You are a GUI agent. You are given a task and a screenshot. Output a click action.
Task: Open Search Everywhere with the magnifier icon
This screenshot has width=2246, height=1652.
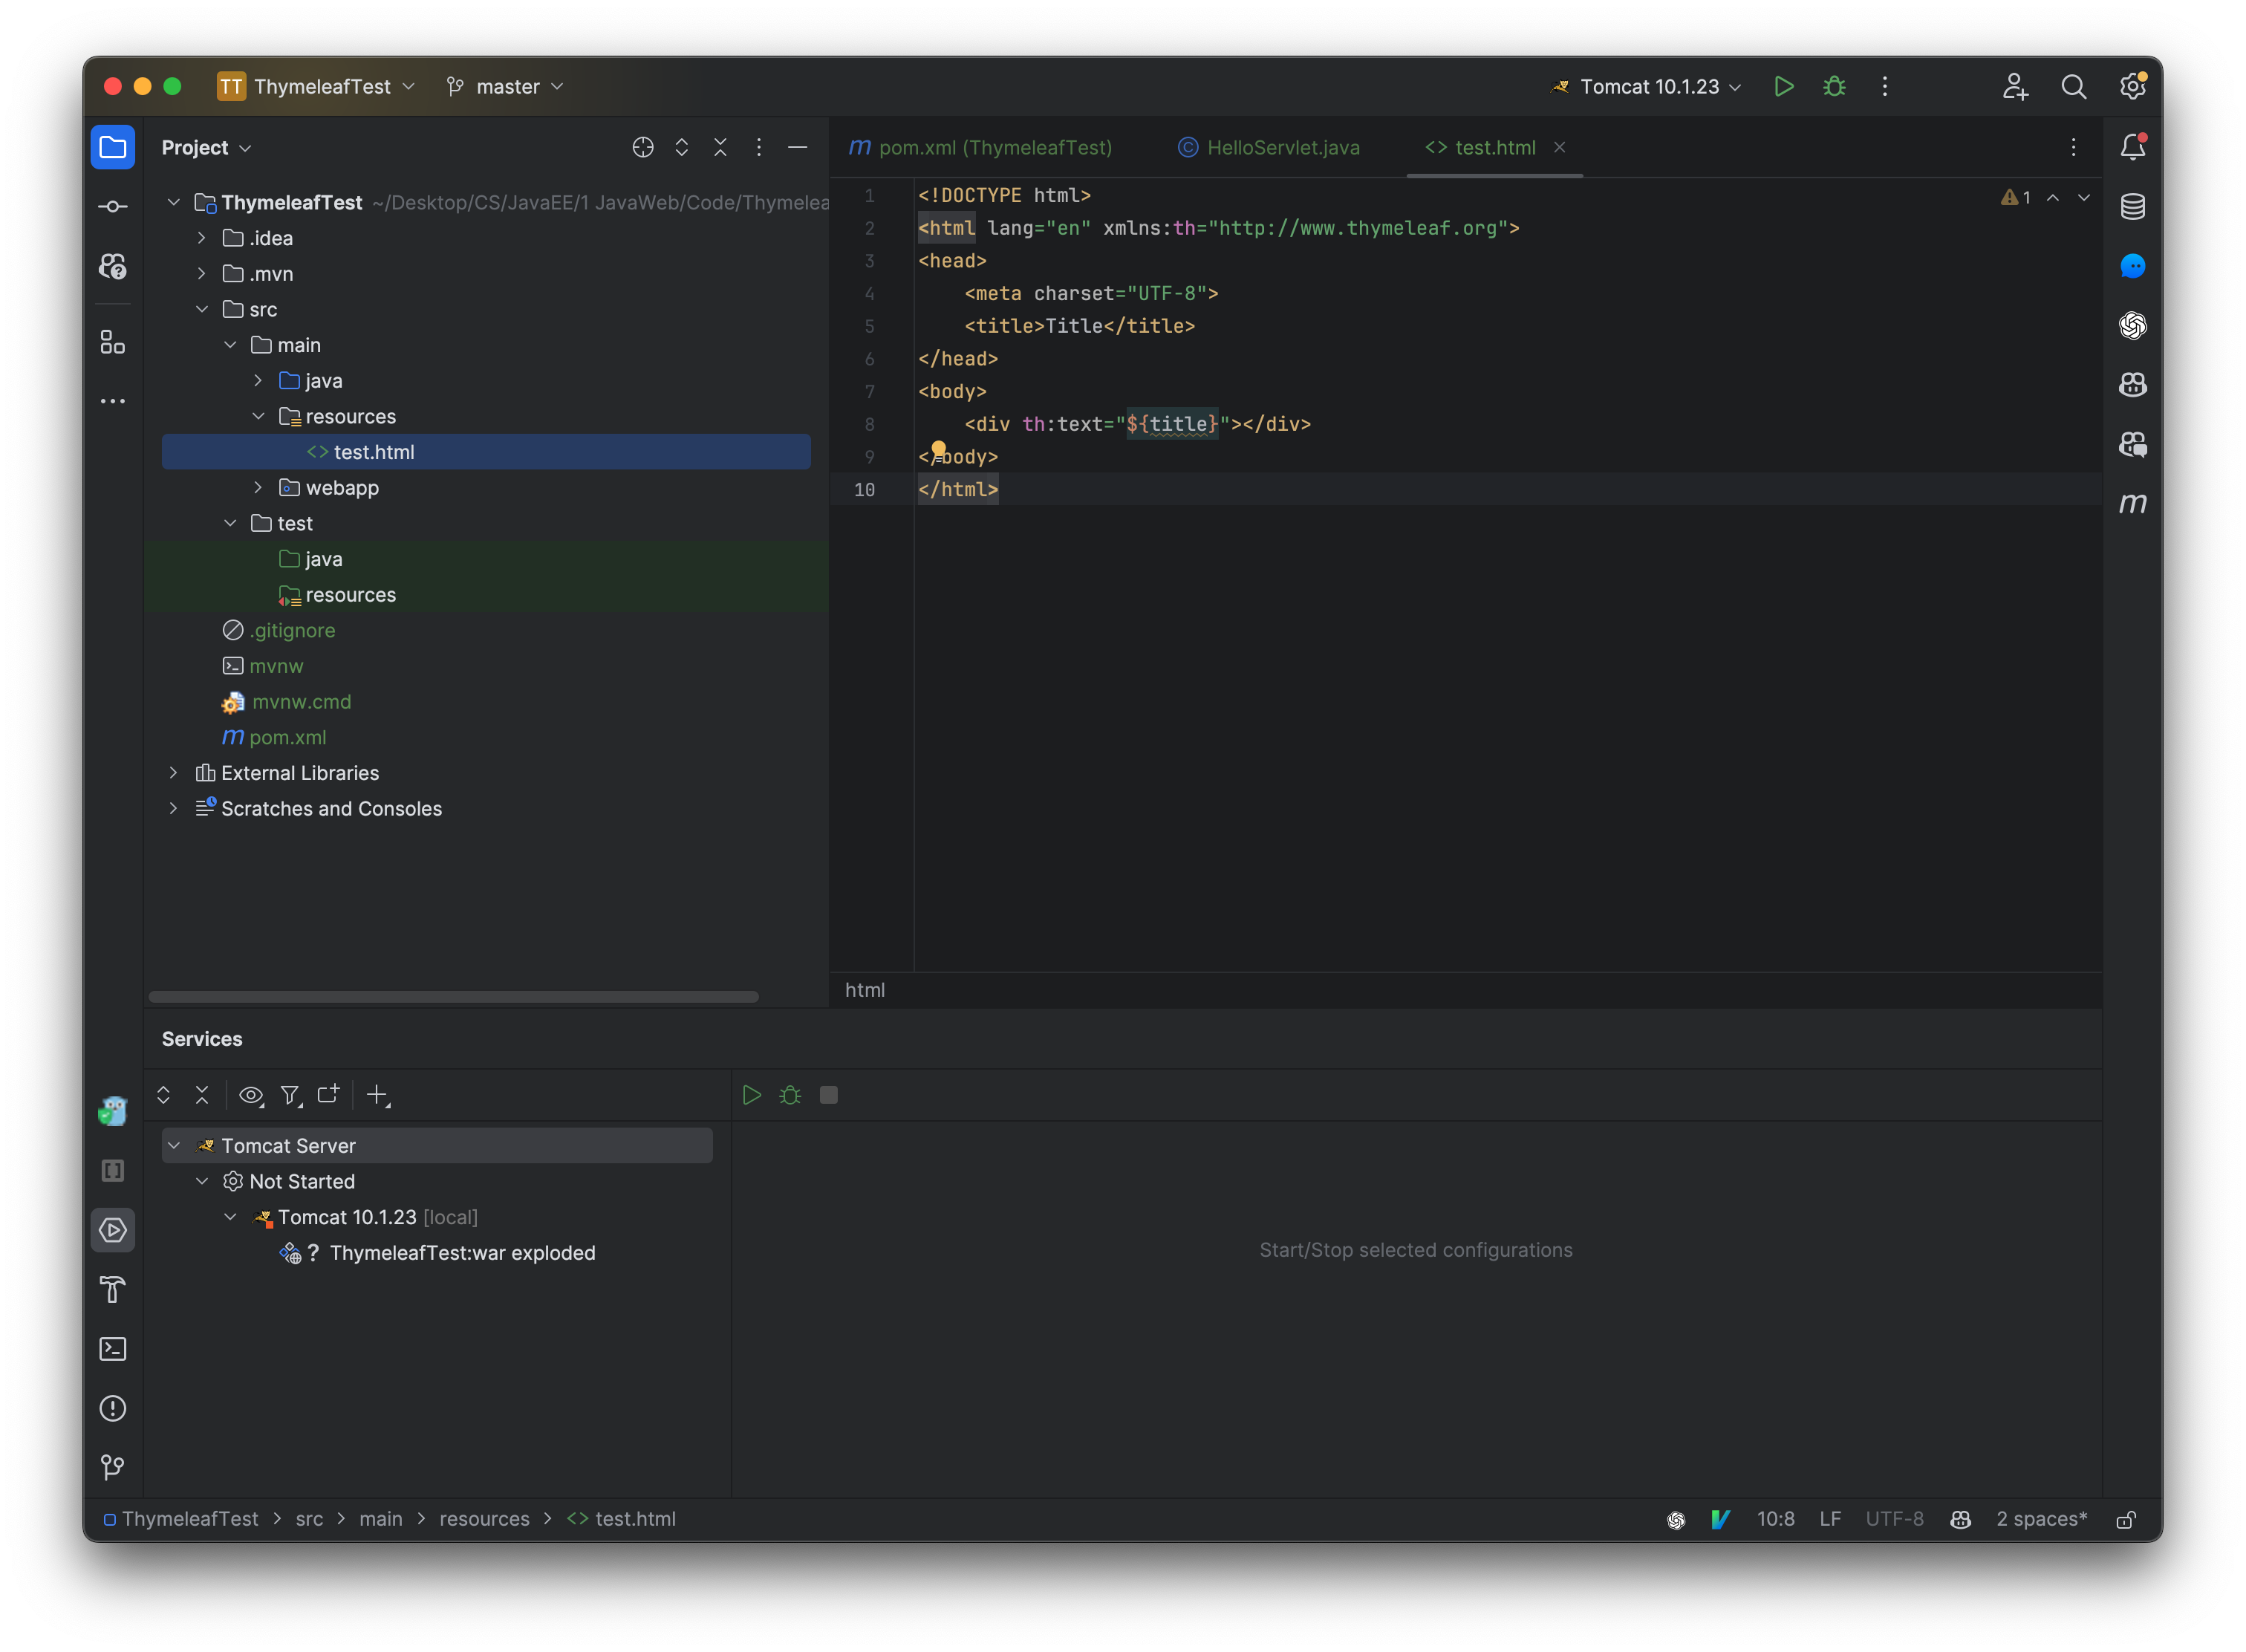click(x=2074, y=87)
